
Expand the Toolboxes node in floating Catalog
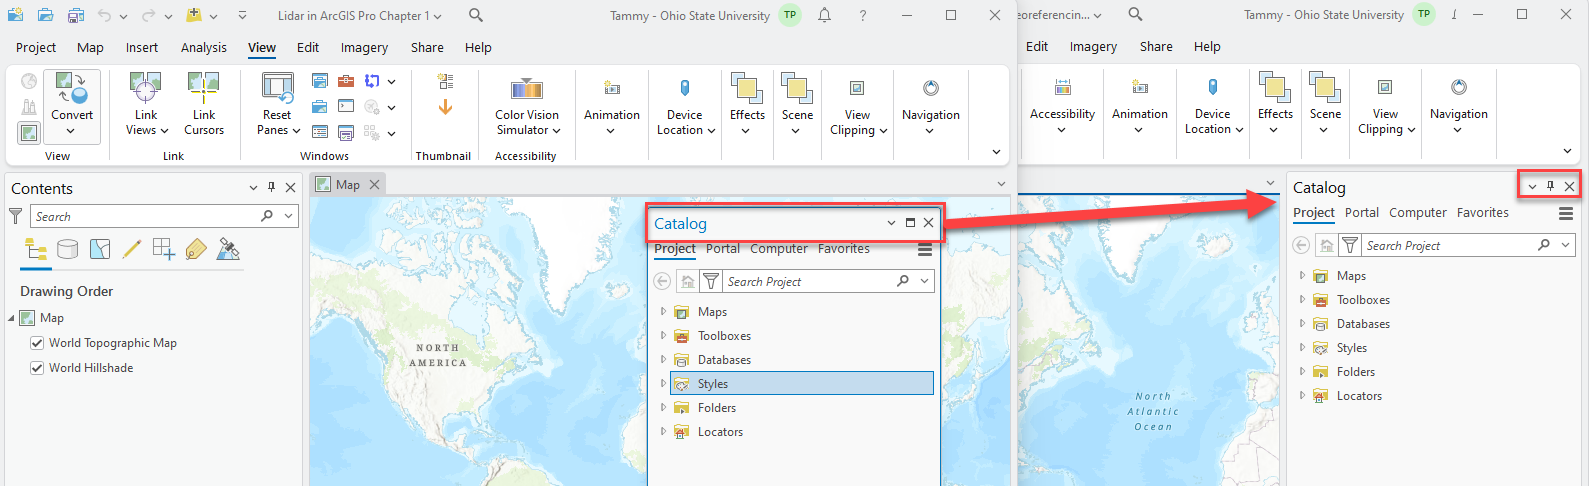click(663, 336)
